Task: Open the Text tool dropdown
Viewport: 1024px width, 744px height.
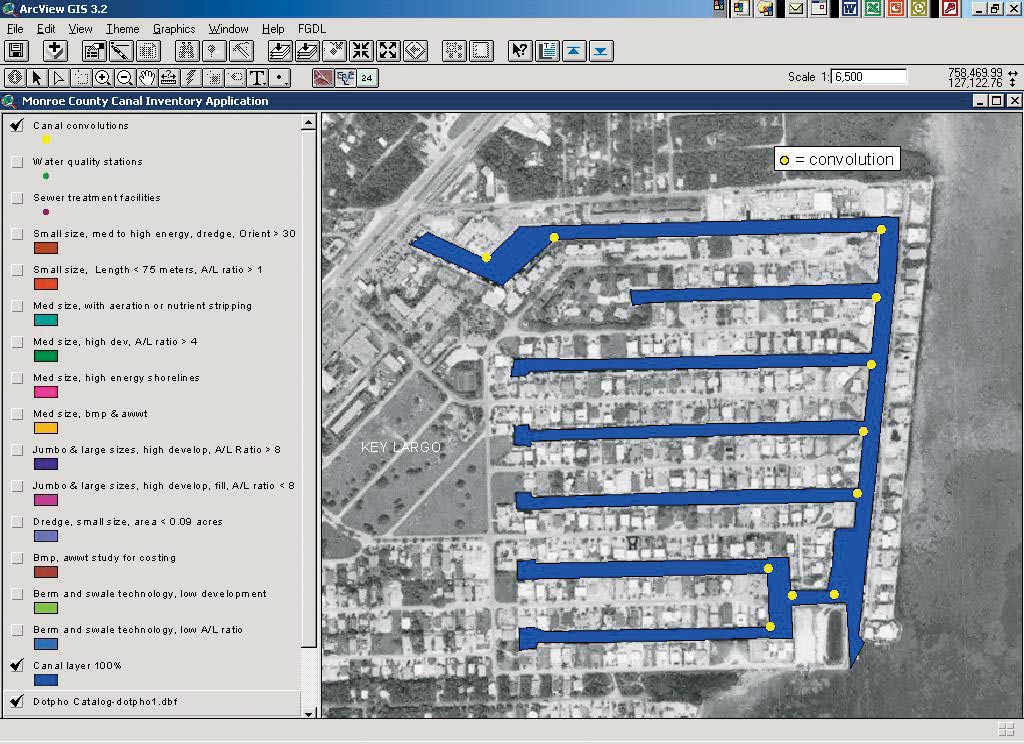Action: coord(257,78)
